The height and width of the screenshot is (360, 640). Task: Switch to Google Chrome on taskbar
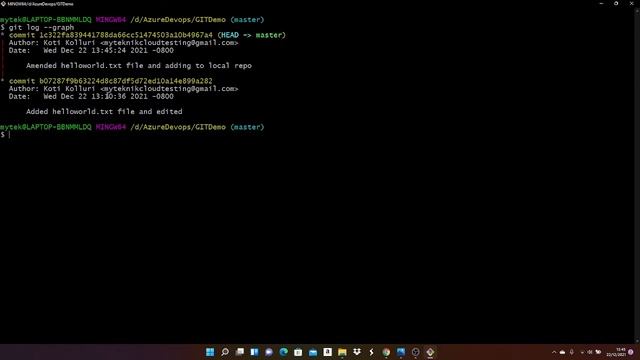tap(386, 352)
